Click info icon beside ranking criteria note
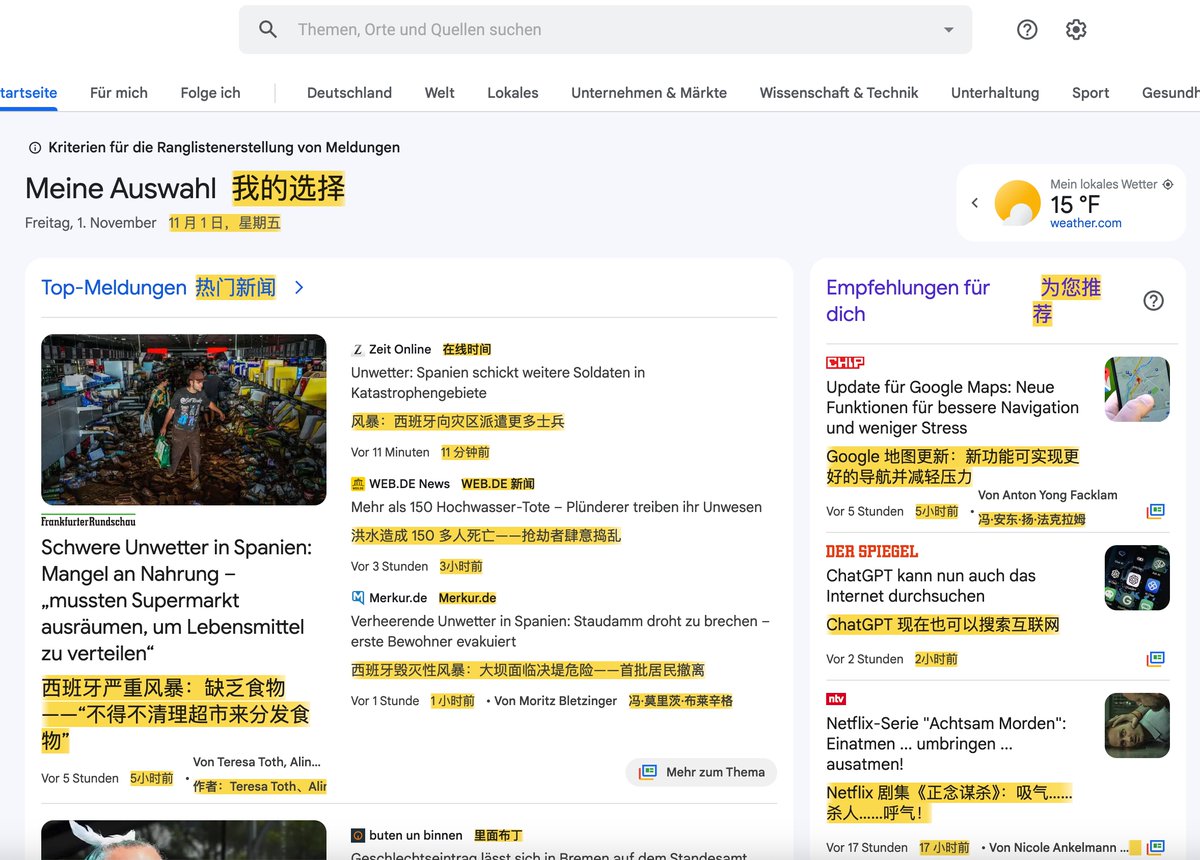This screenshot has height=860, width=1200. 35,147
